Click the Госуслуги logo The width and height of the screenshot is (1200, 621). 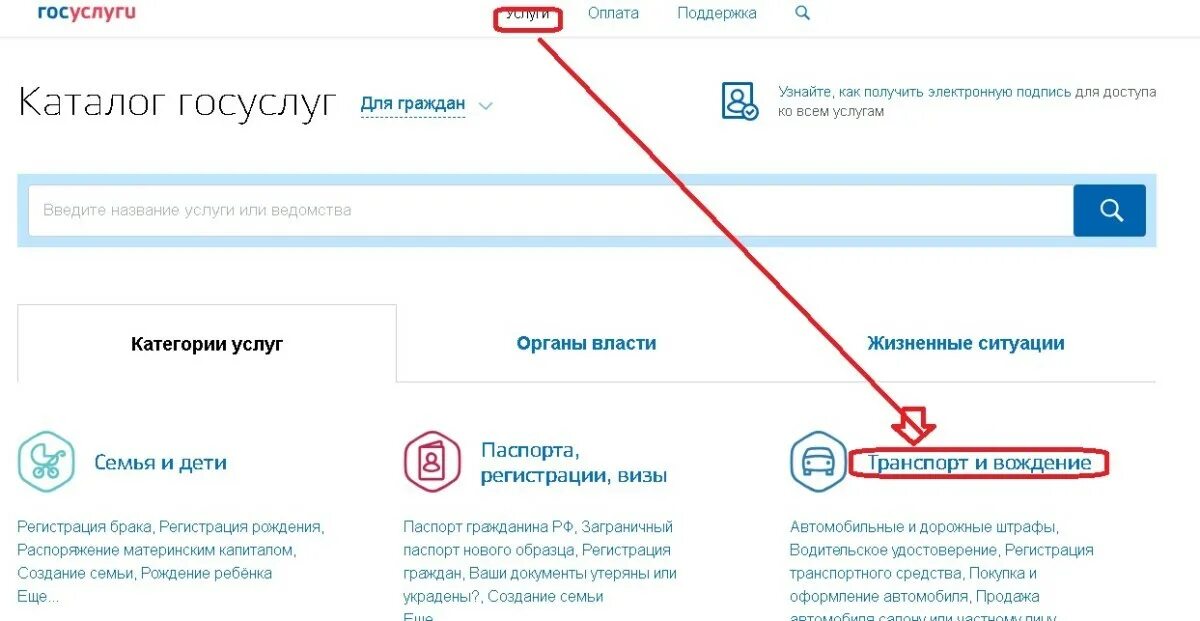click(86, 12)
